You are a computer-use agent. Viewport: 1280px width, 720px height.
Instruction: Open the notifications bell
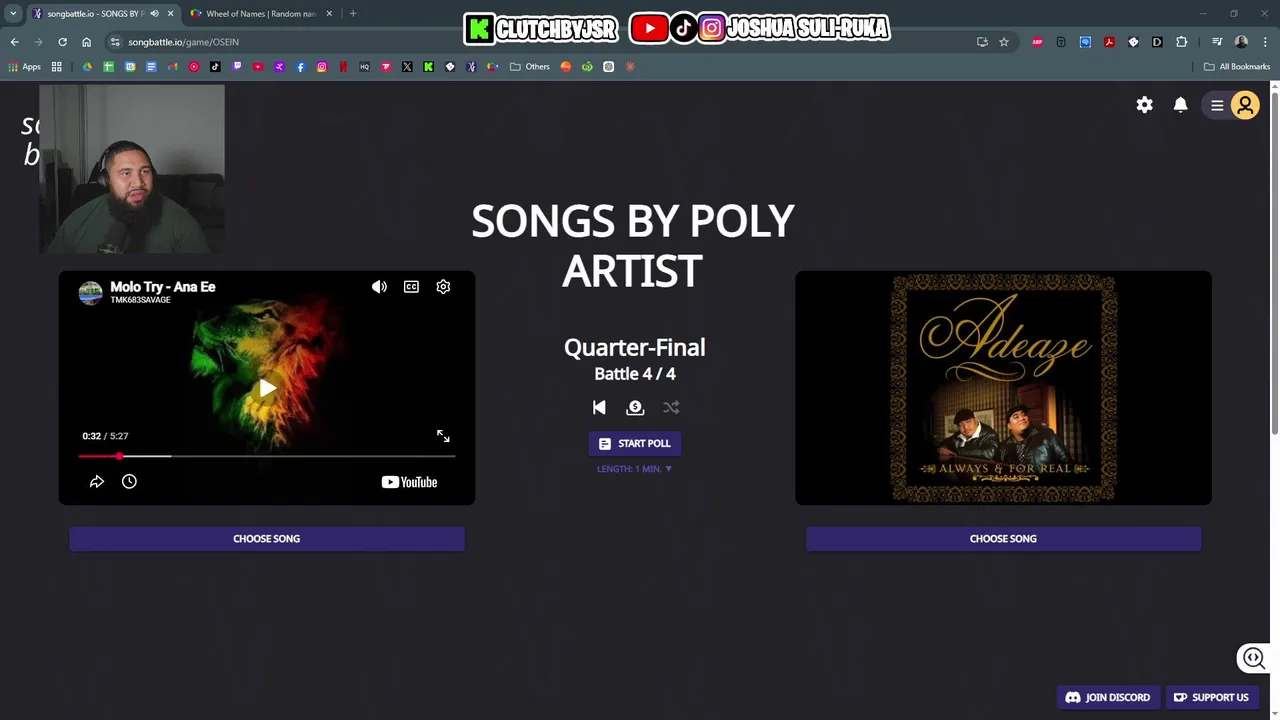point(1180,105)
